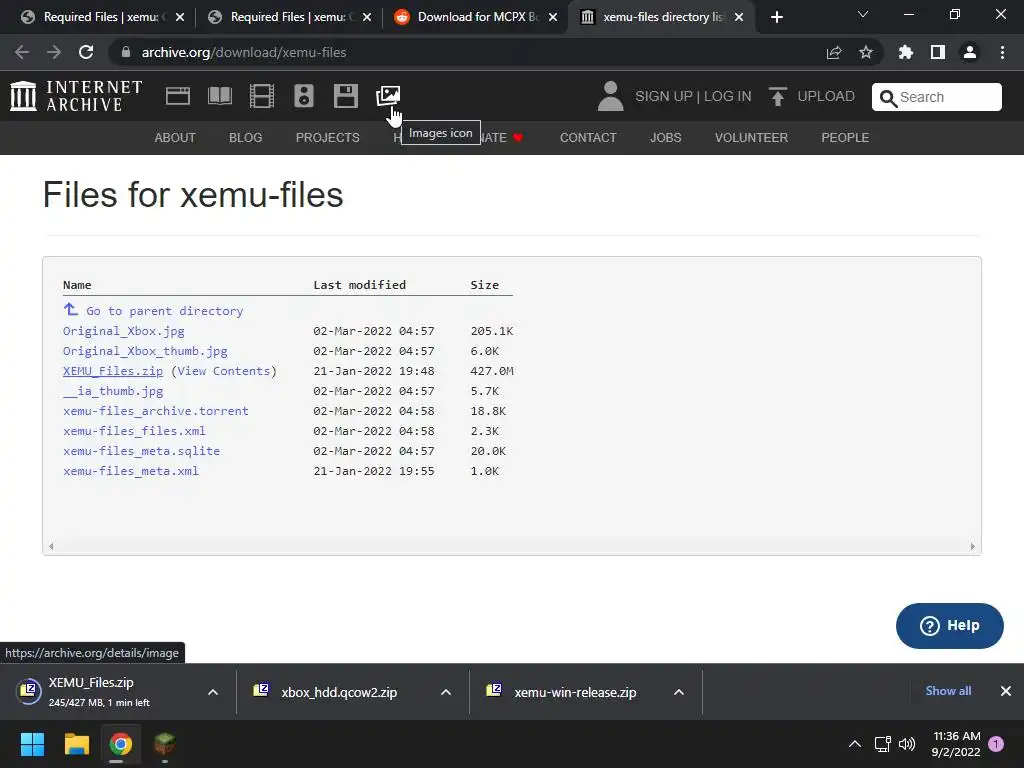
Task: Download XEMU_Files.zip link
Action: (113, 371)
